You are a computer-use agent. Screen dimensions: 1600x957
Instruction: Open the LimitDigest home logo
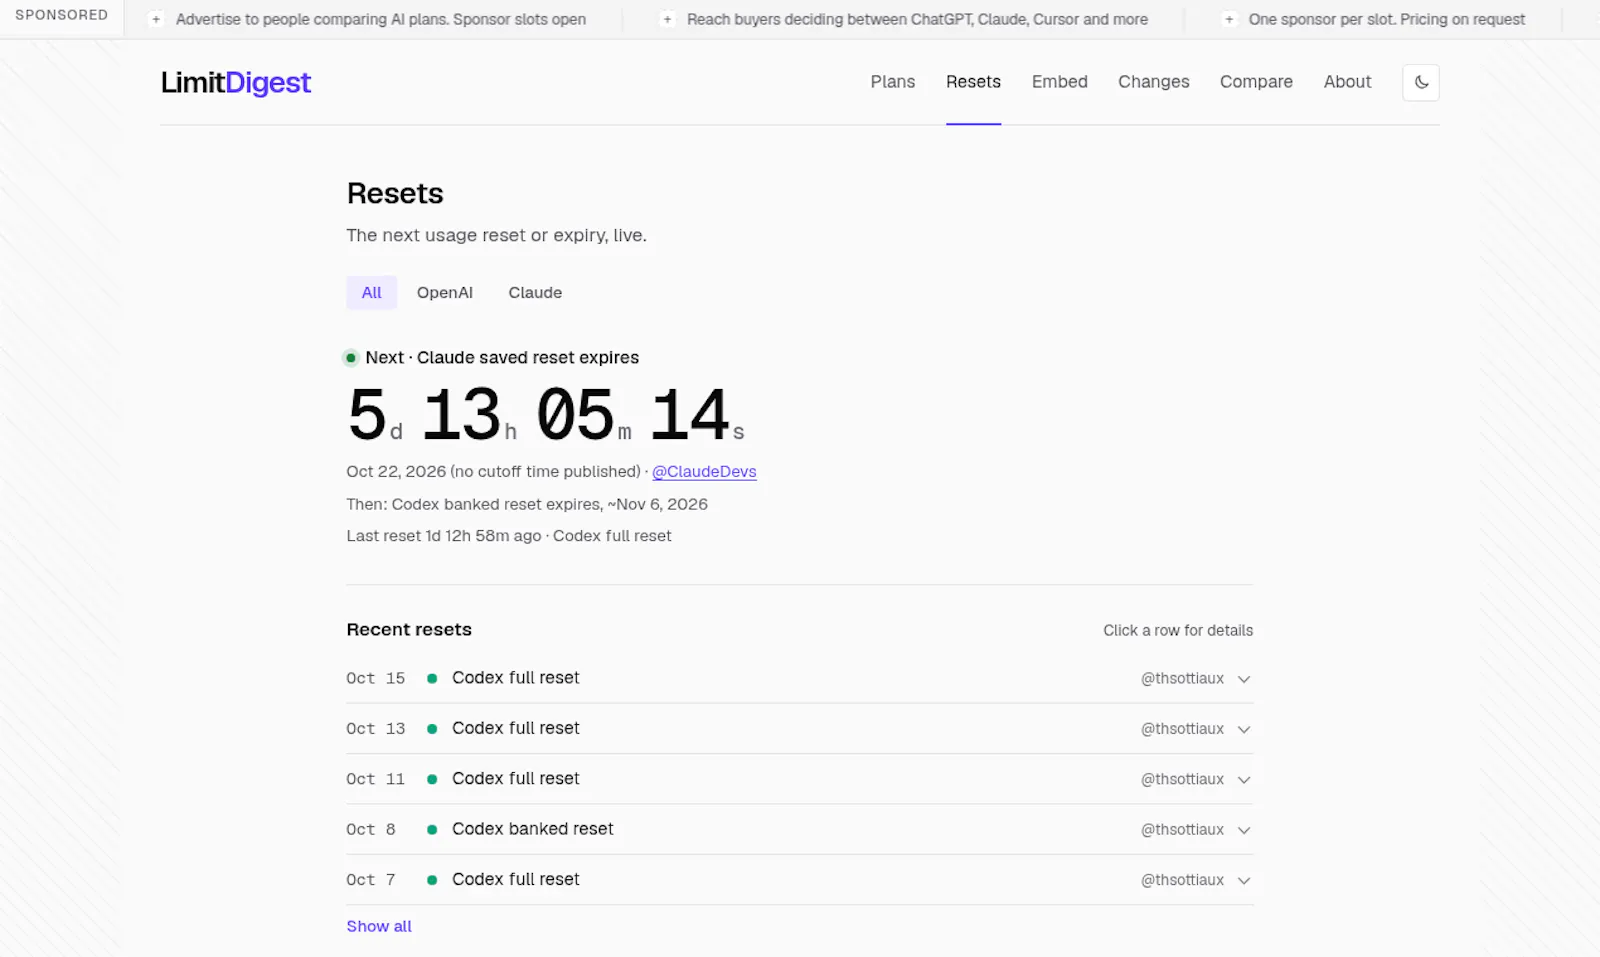point(236,82)
